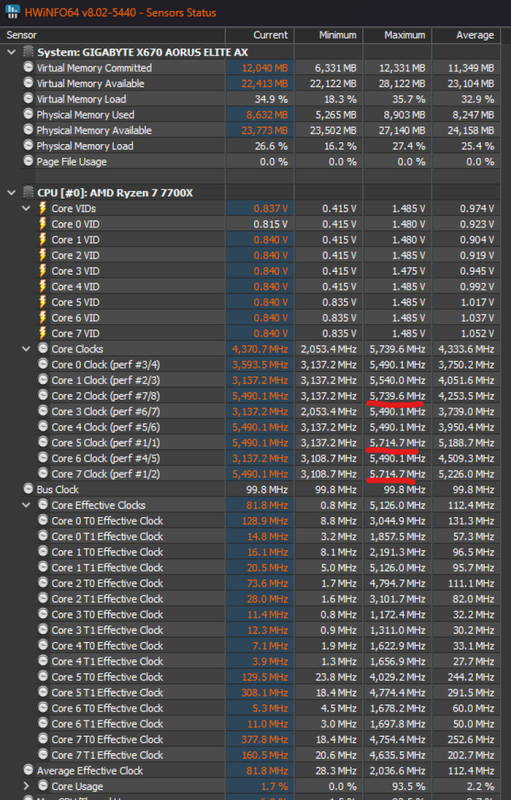Click the HWiNFO64 app icon in title bar
Viewport: 511px width, 800px height.
[x=12, y=12]
